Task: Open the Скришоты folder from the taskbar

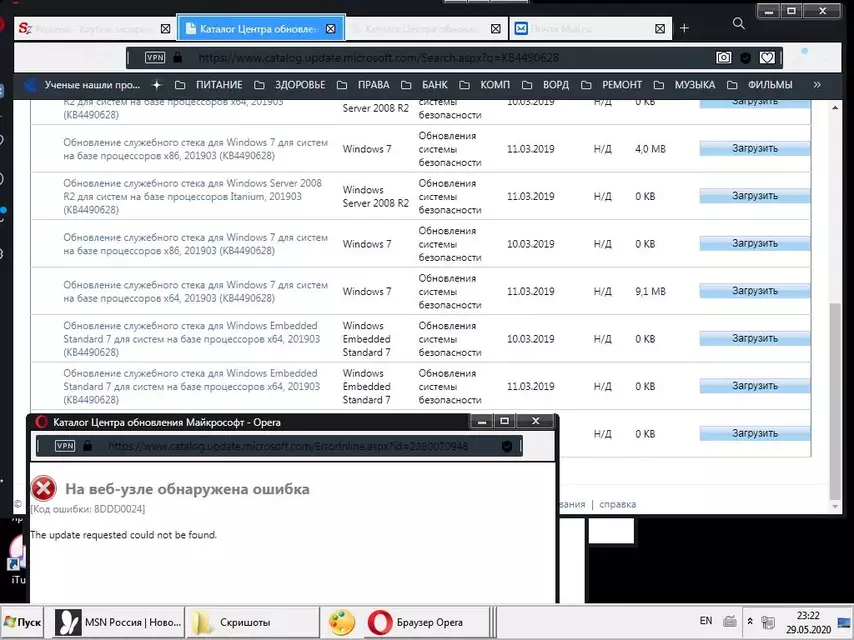Action: click(x=253, y=622)
